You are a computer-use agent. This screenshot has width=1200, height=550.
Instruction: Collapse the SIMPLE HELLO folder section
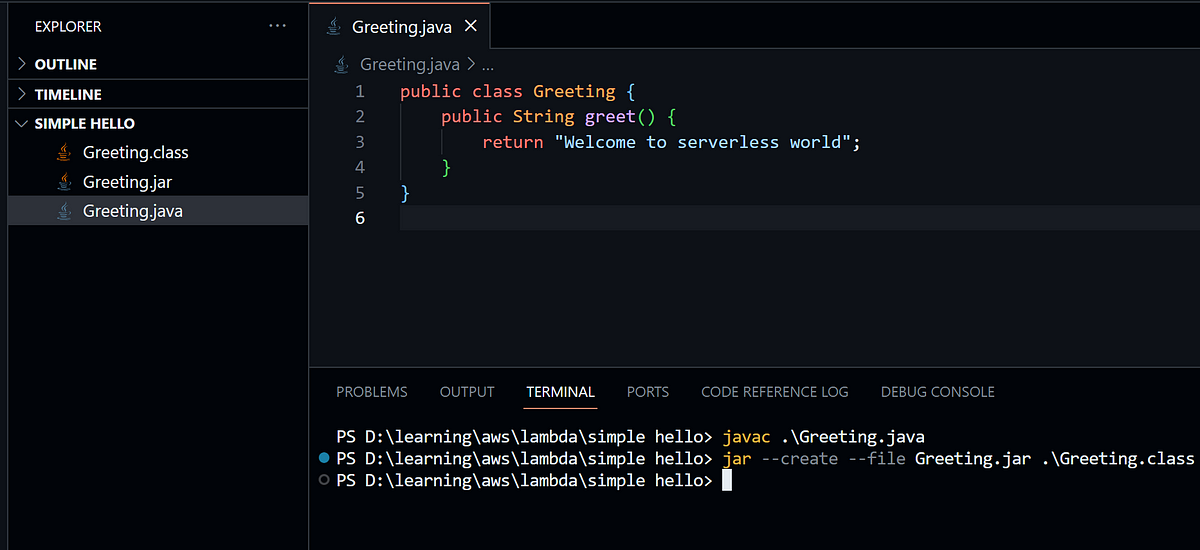pyautogui.click(x=158, y=123)
